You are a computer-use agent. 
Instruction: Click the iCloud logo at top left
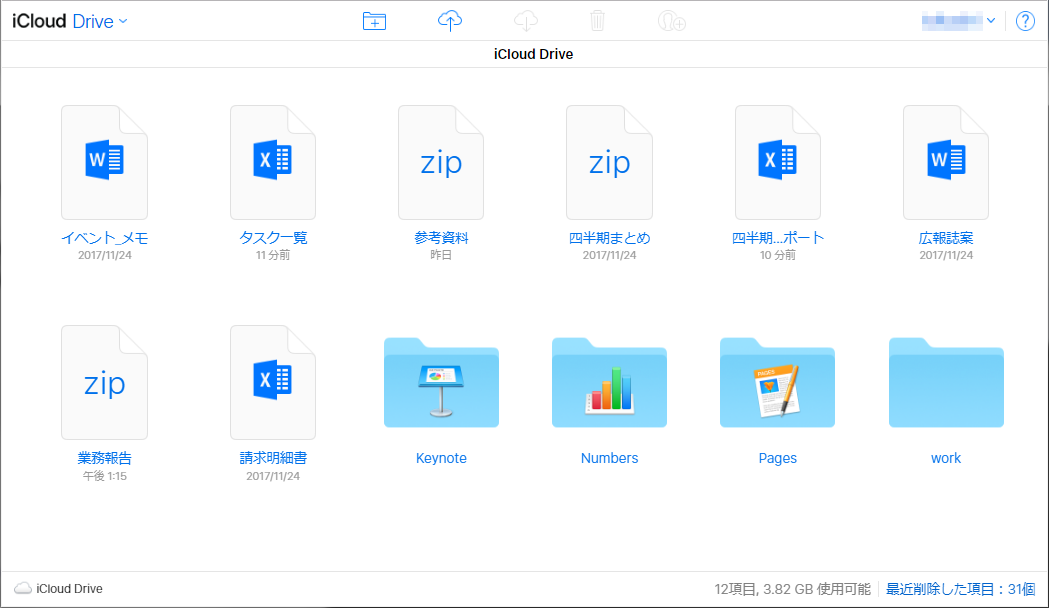pos(37,20)
